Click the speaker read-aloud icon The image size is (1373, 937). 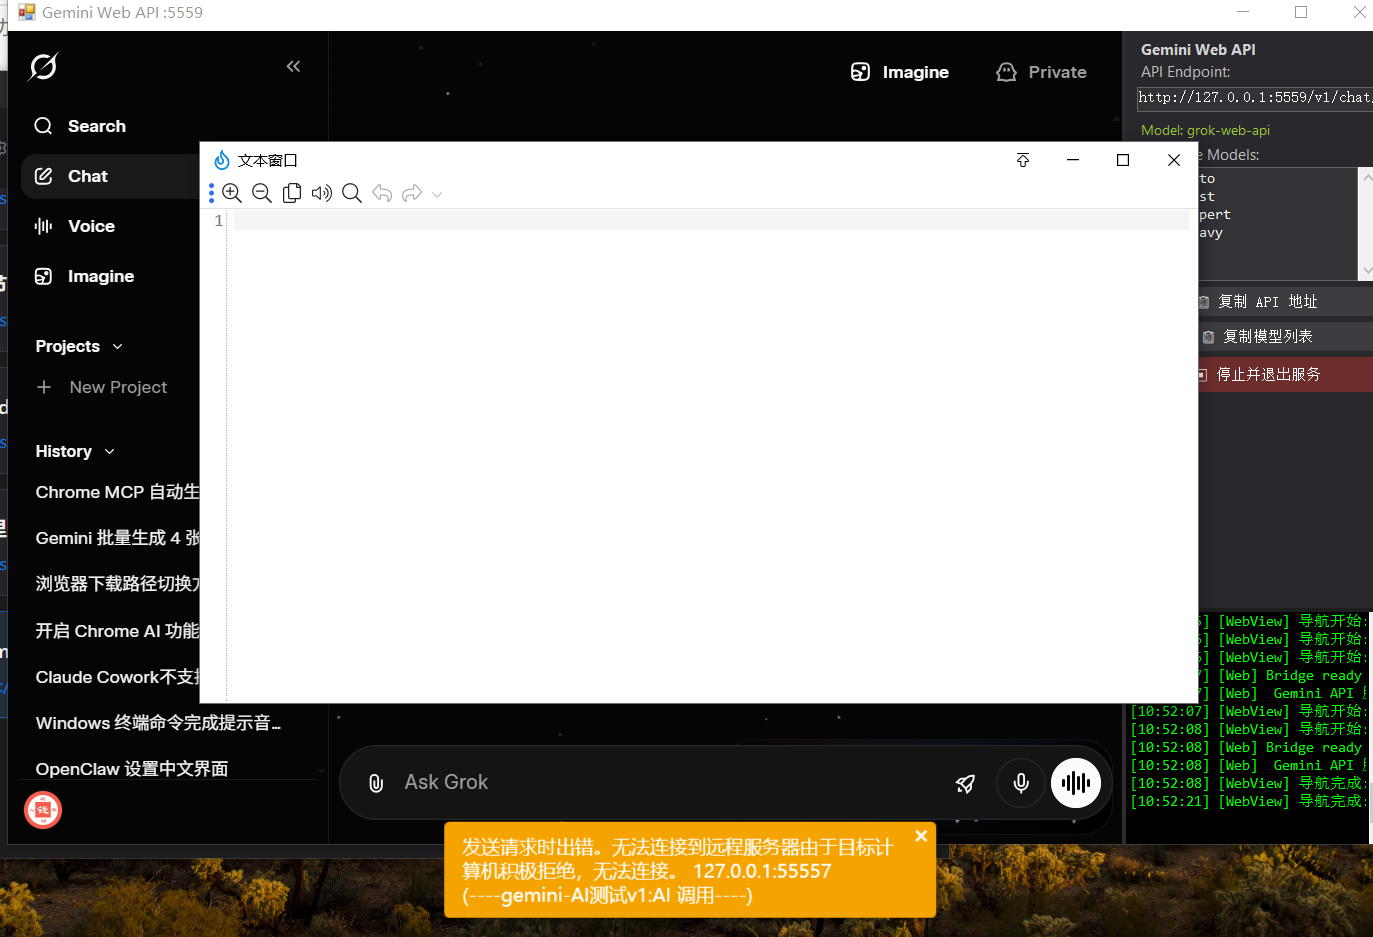coord(321,193)
